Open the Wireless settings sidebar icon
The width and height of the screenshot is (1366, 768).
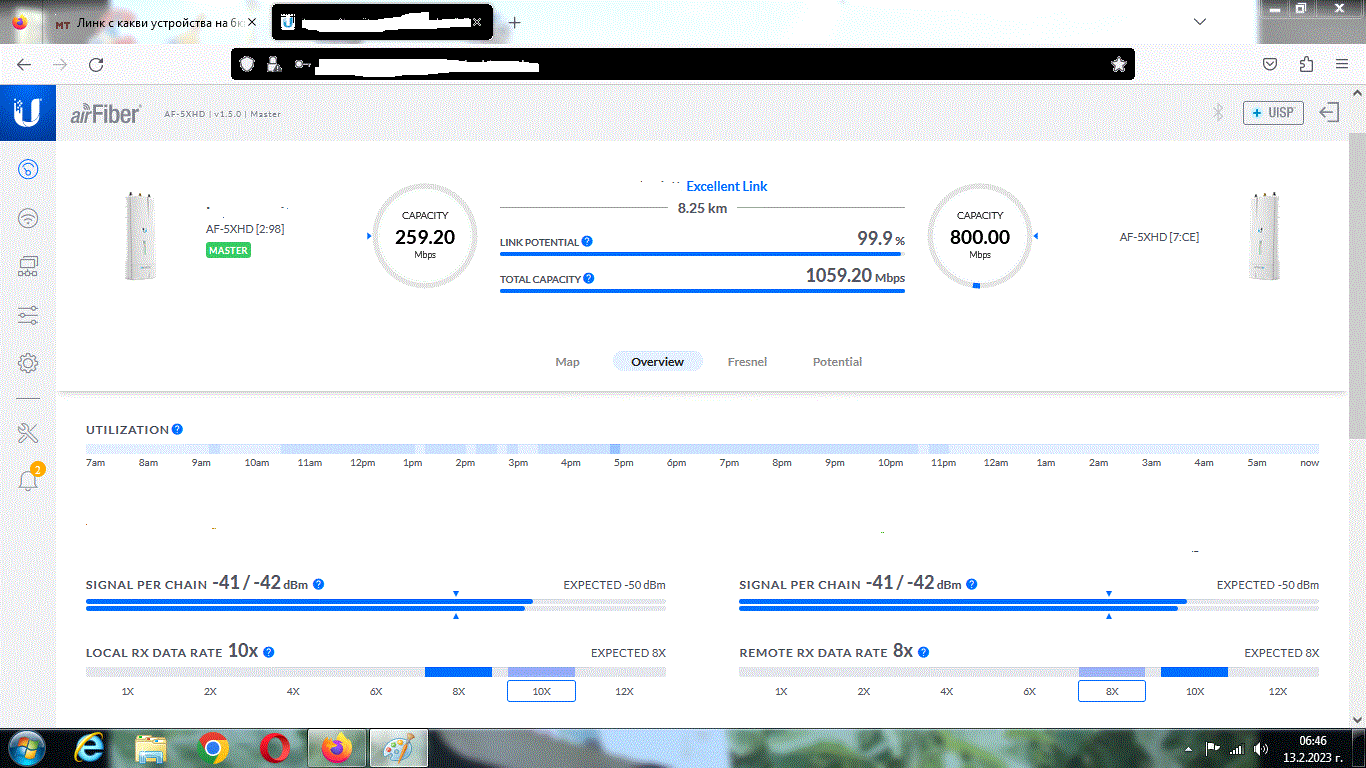tap(28, 218)
